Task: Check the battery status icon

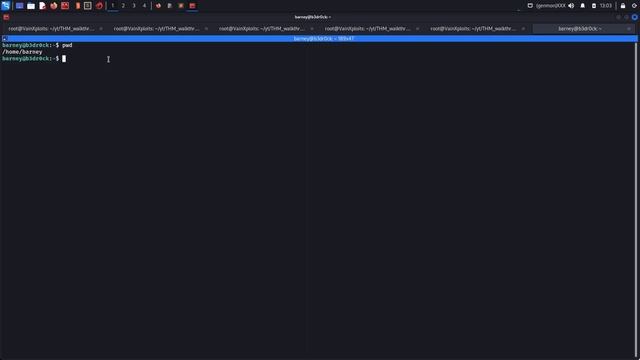Action: [594, 6]
